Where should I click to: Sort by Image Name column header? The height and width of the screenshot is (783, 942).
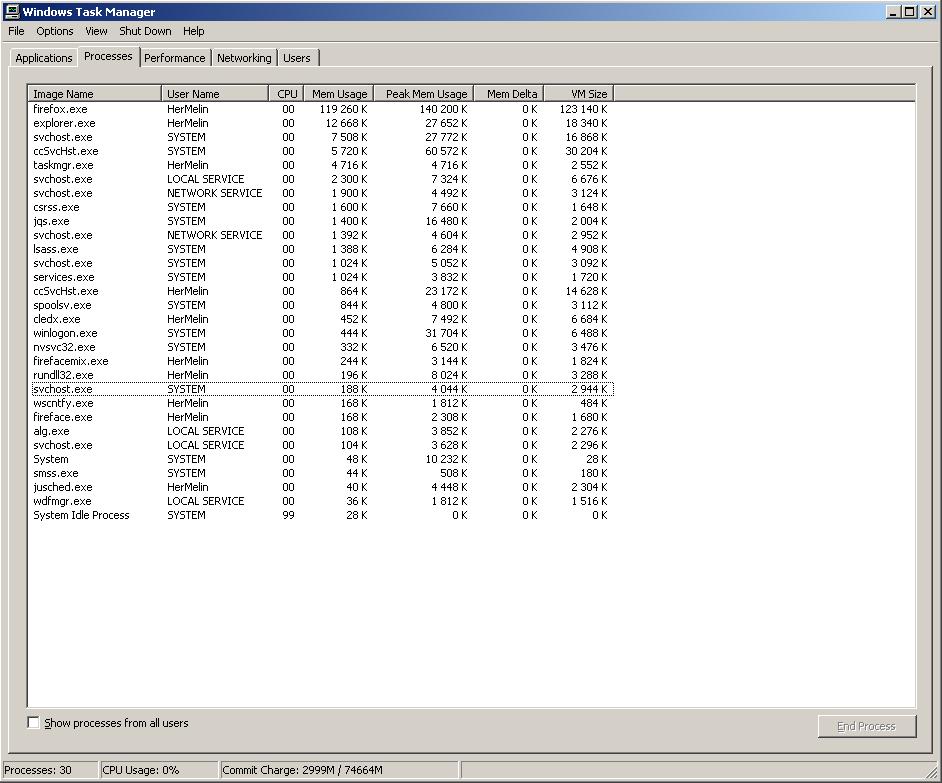pos(95,94)
